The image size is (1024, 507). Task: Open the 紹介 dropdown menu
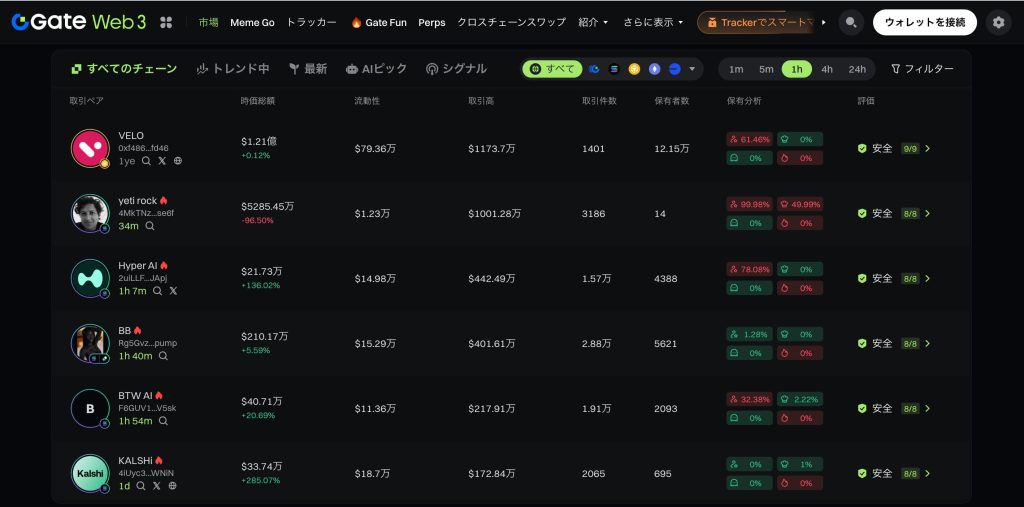[x=593, y=22]
